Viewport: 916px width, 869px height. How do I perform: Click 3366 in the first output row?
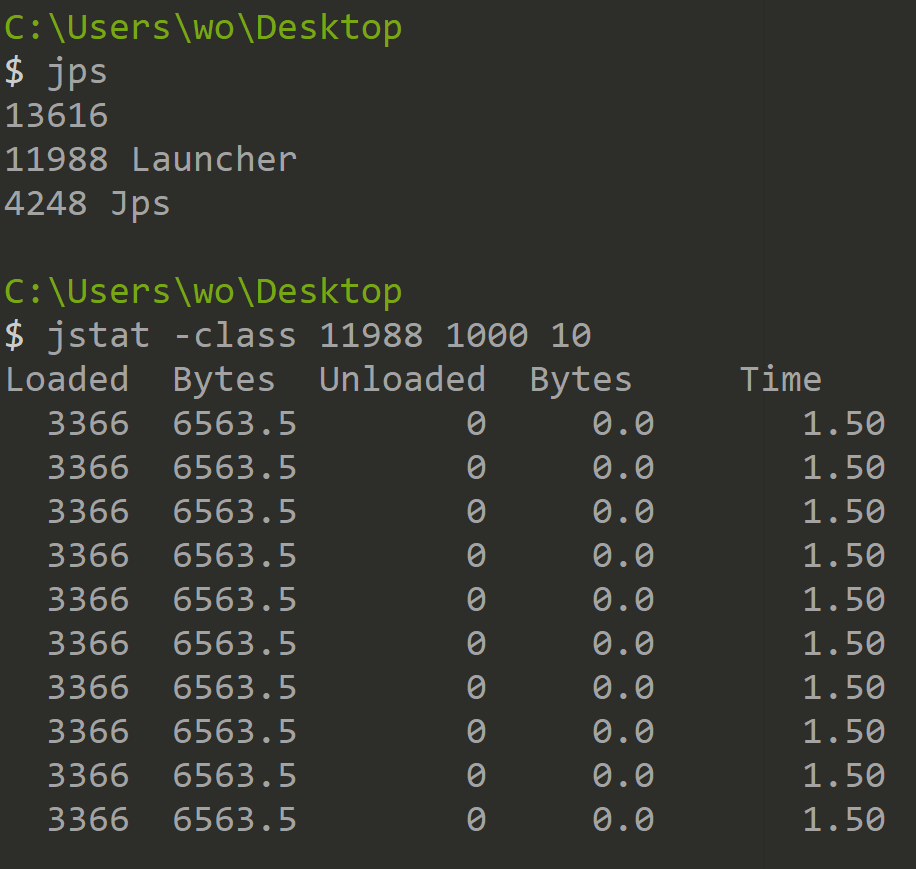(x=88, y=424)
